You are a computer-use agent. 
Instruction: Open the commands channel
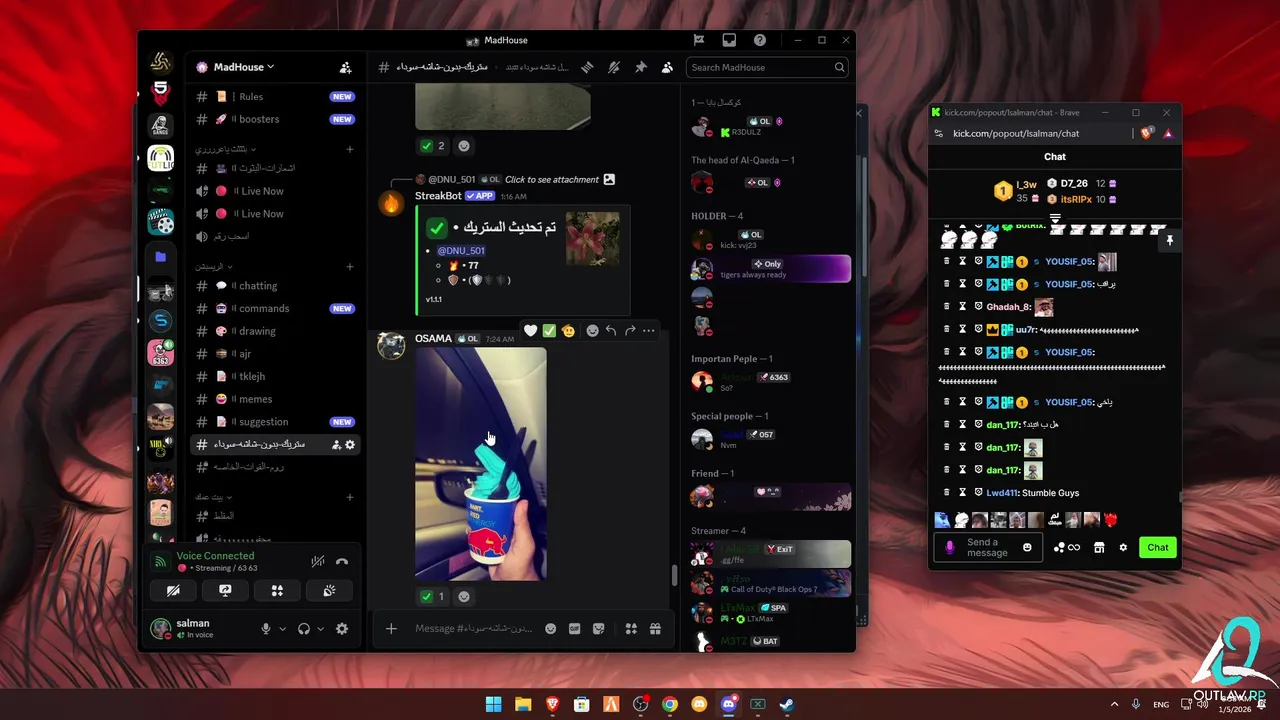(x=275, y=309)
